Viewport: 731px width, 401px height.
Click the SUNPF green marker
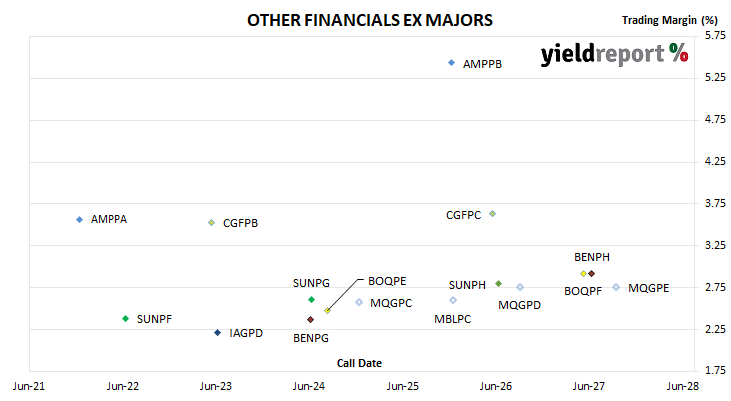tap(125, 318)
